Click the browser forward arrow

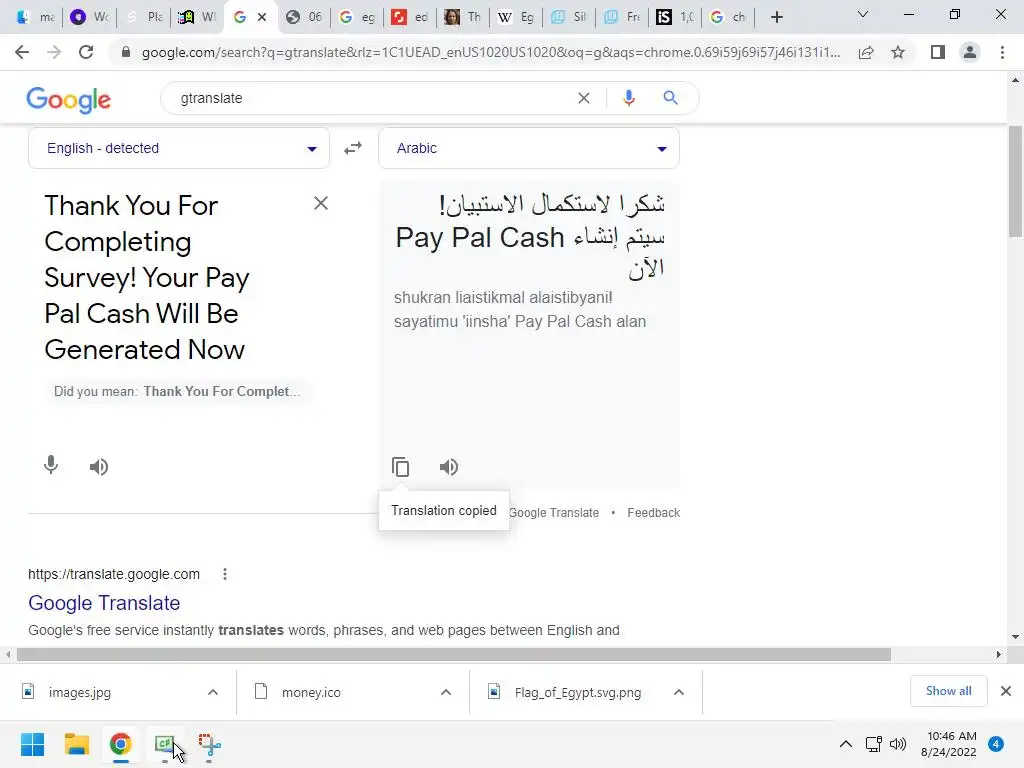coord(54,52)
